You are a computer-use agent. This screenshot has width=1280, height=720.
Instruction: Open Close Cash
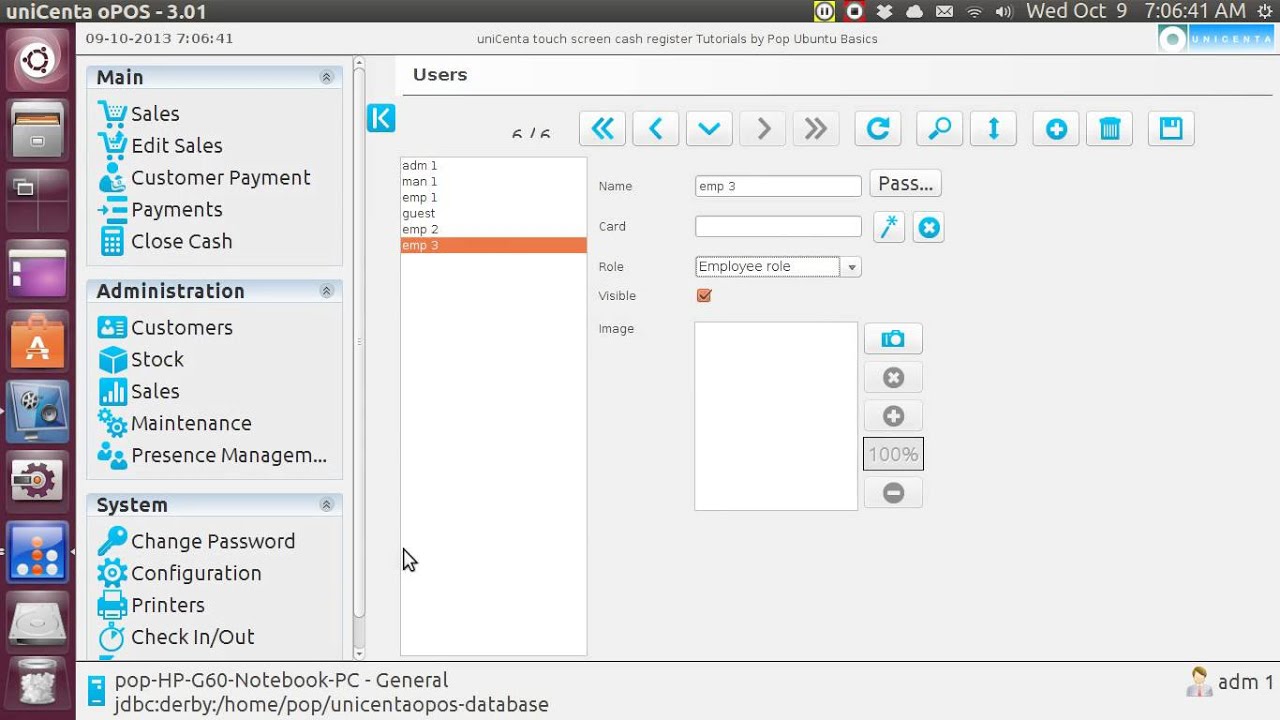165,242
